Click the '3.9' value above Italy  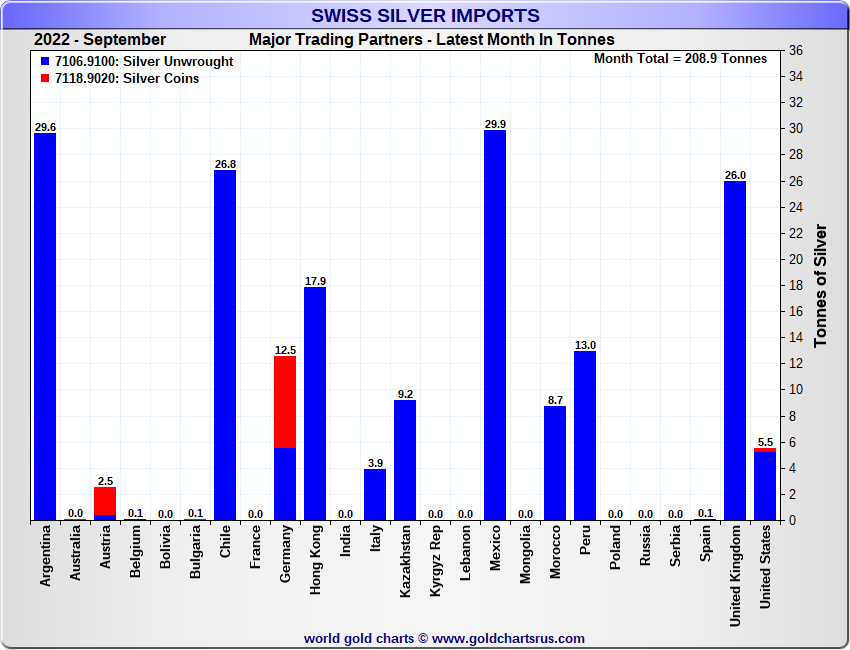coord(375,463)
